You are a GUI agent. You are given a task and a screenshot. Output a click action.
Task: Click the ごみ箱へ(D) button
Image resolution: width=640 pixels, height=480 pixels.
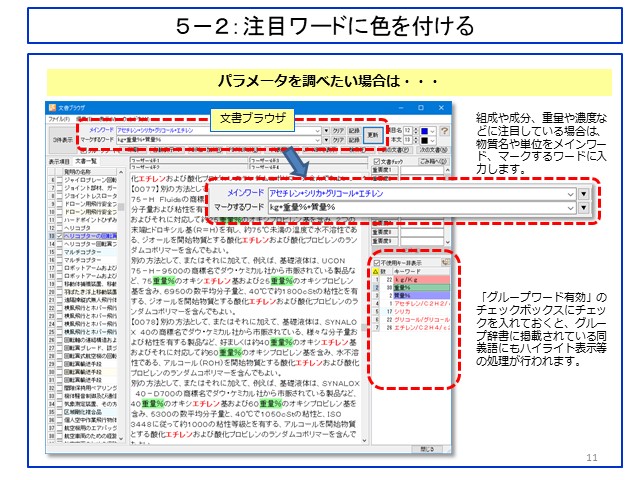tap(433, 161)
